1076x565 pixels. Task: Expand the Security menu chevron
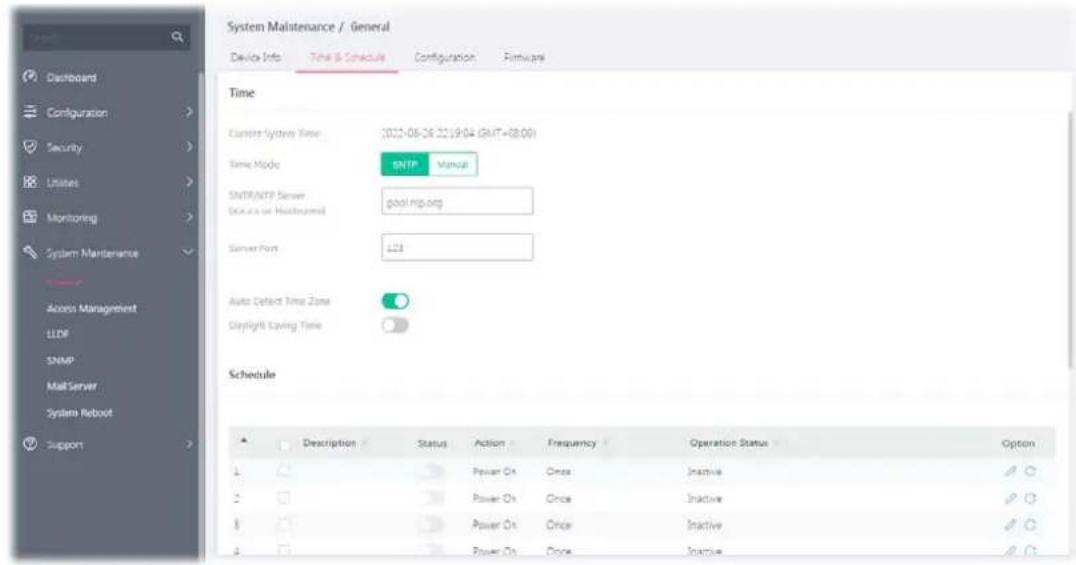[x=189, y=147]
